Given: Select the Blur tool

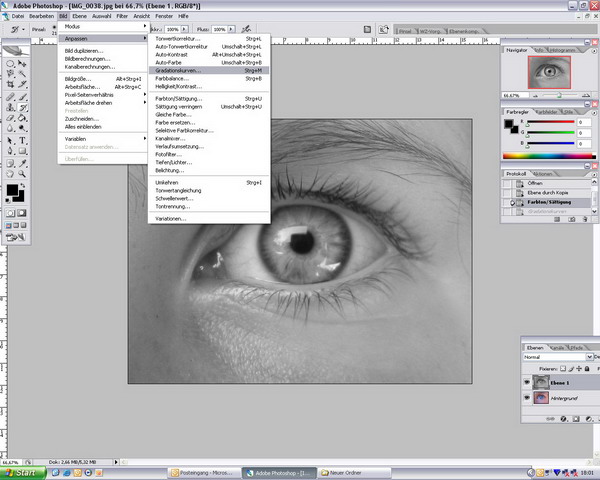Looking at the screenshot, I should click(10, 128).
